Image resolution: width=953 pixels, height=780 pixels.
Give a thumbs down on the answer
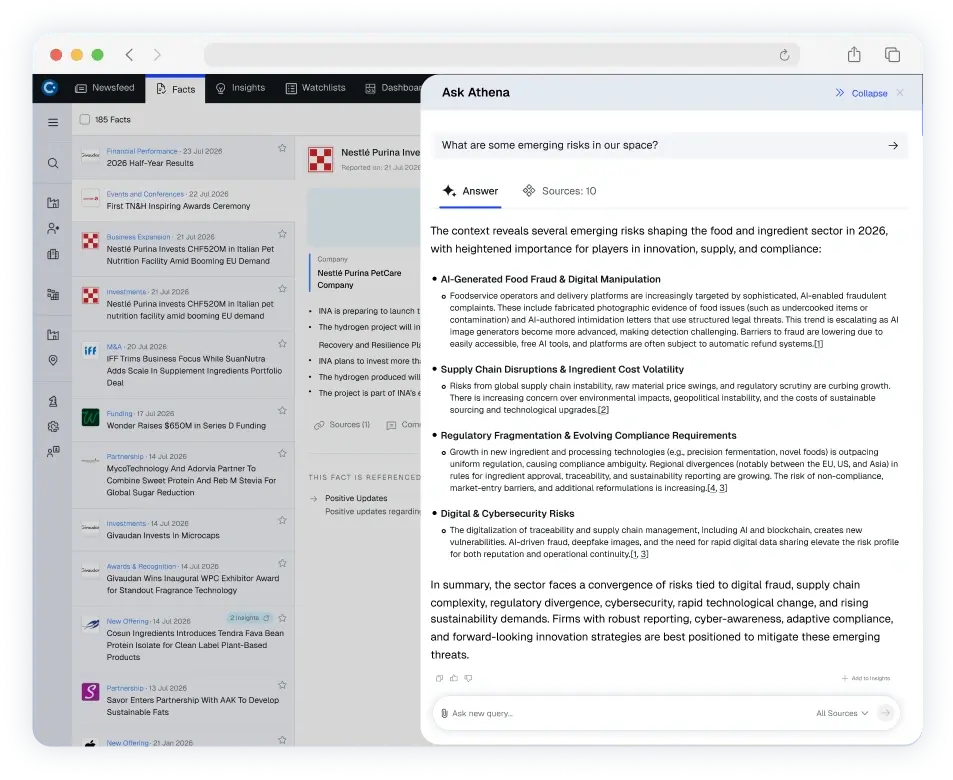tap(469, 678)
